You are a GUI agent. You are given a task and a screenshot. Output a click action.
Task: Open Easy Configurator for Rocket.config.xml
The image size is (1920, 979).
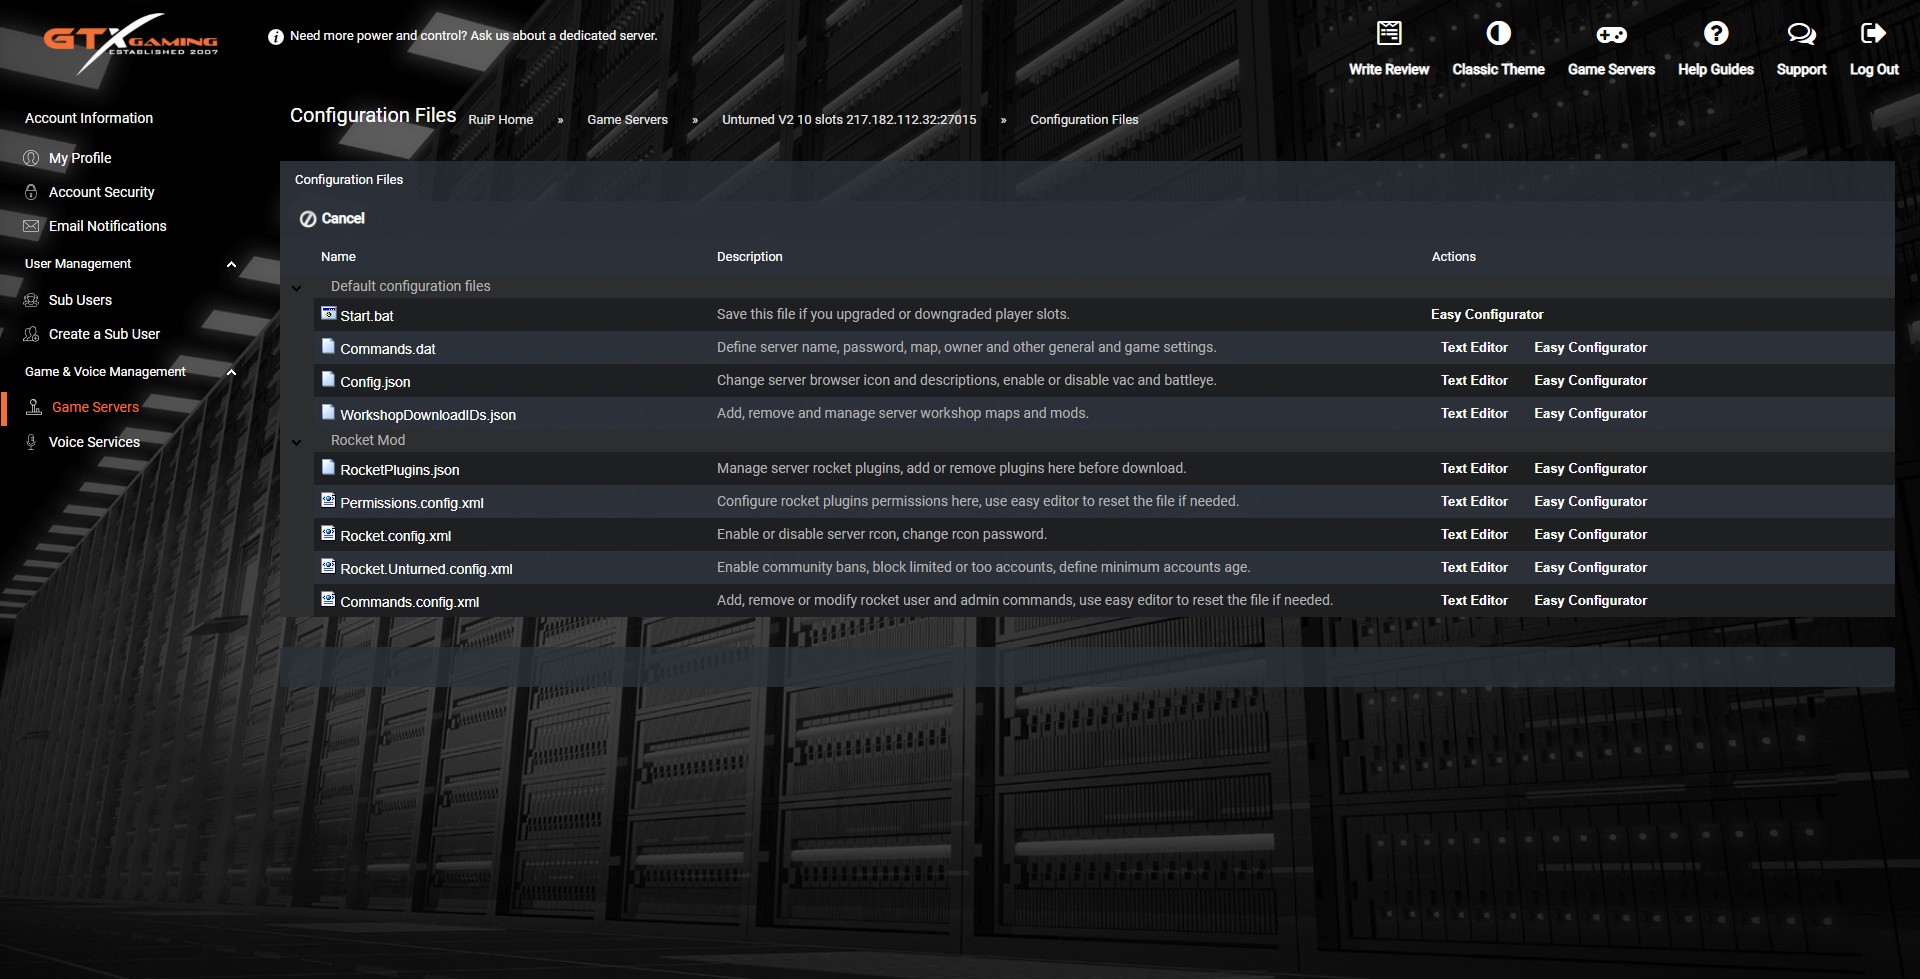click(x=1590, y=535)
